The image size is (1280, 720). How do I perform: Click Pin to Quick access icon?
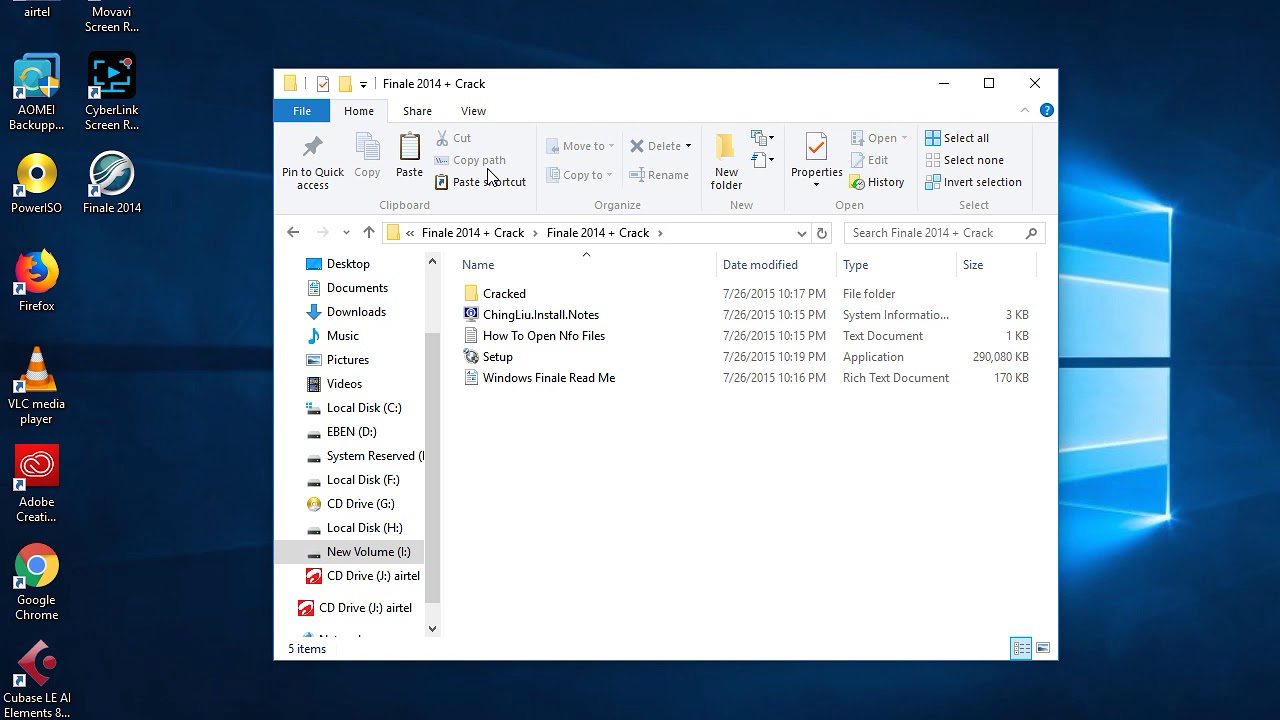(312, 147)
